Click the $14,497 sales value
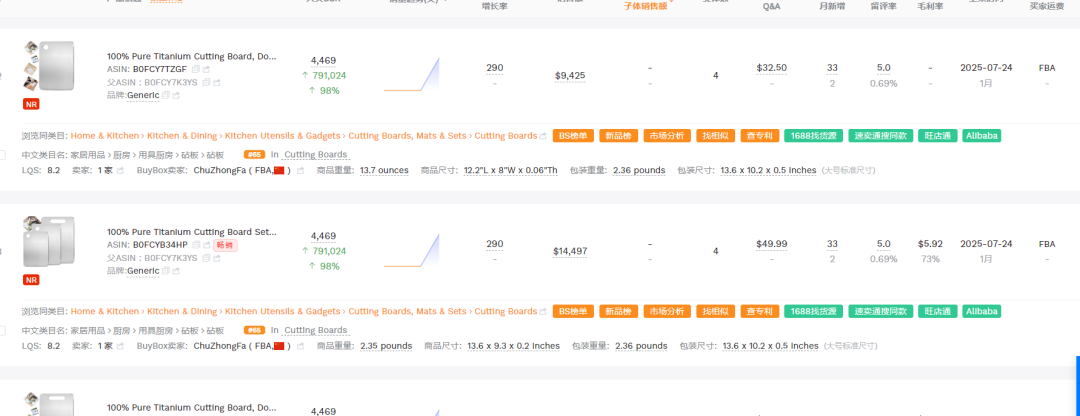1080x416 pixels. pos(570,251)
